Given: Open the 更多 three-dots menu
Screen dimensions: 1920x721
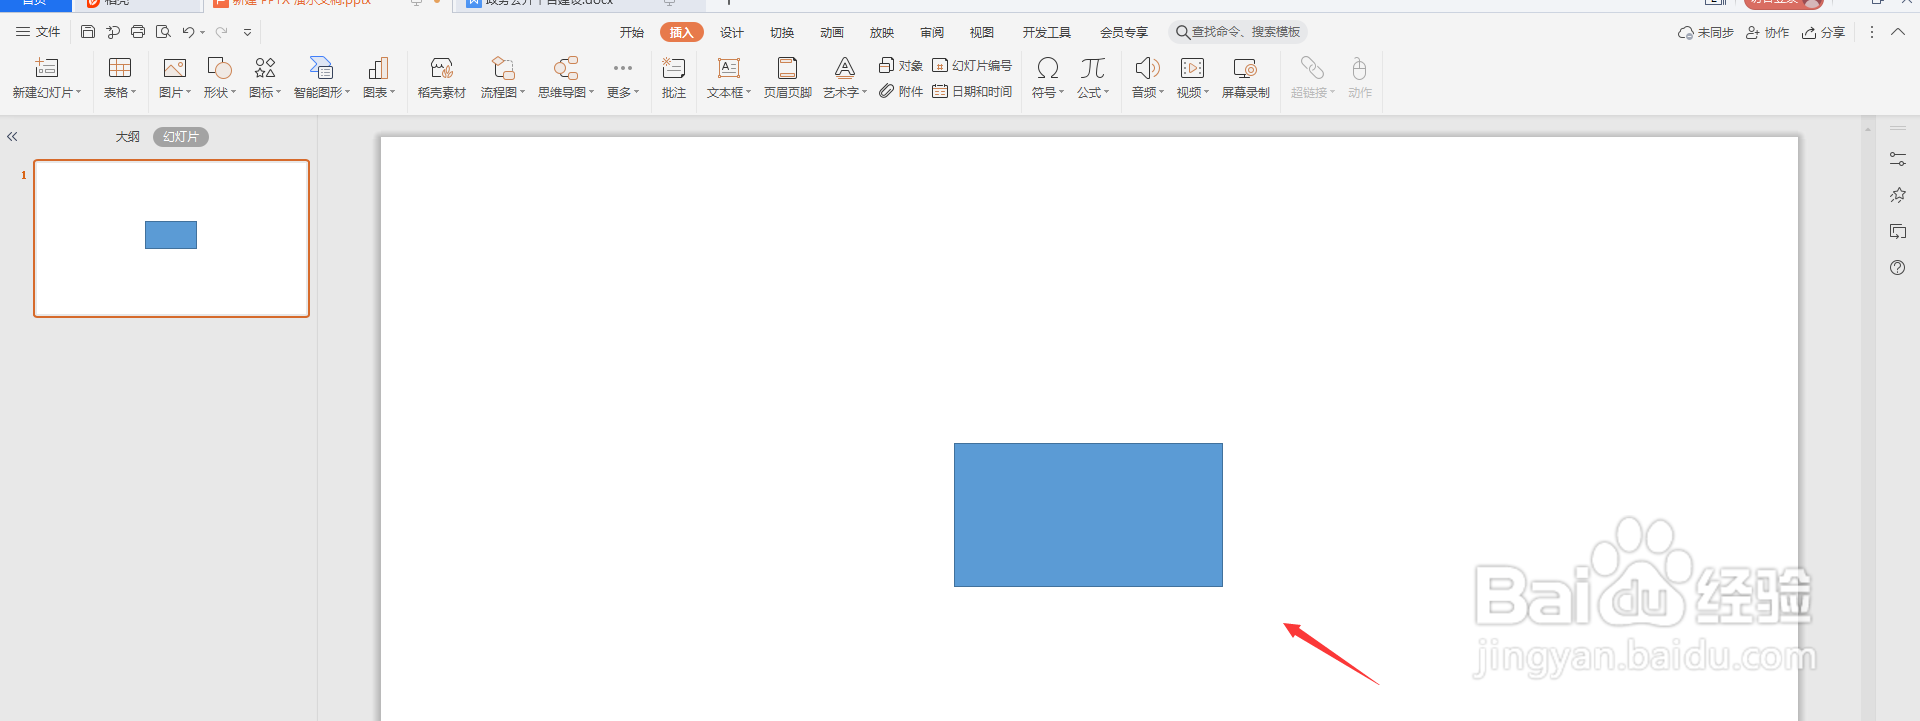Looking at the screenshot, I should click(623, 68).
